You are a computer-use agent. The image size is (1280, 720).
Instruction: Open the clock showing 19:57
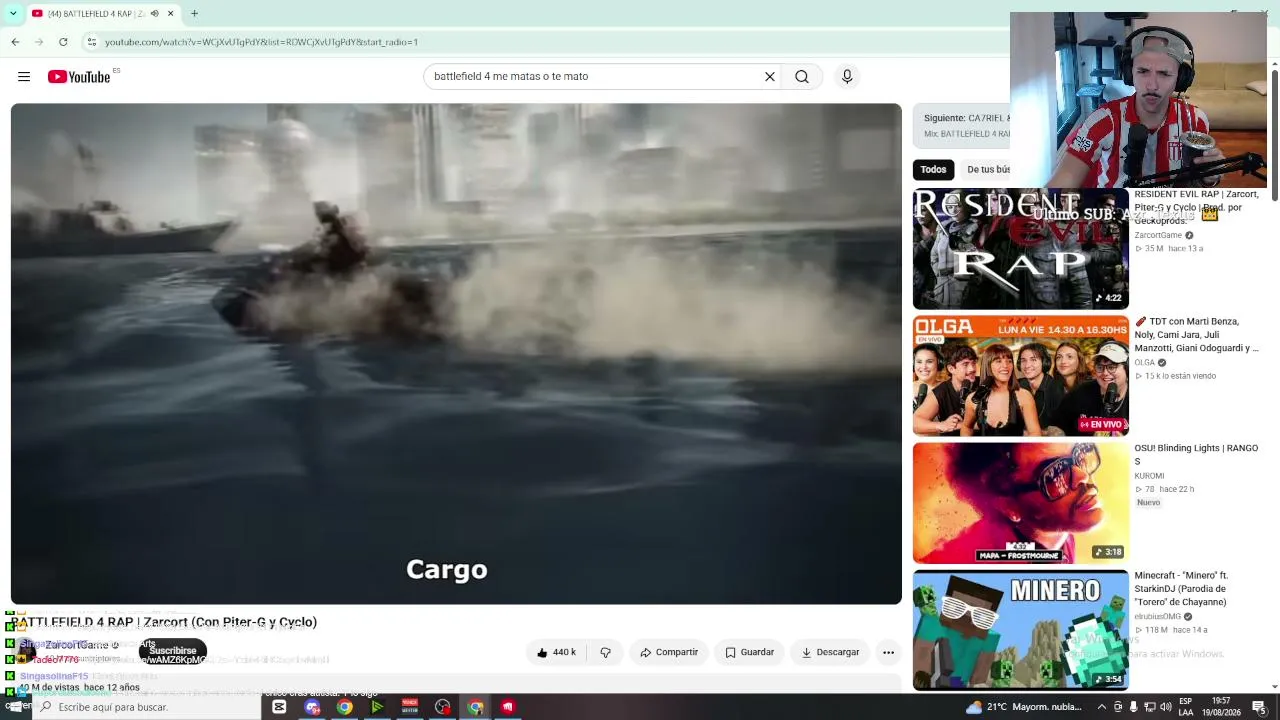(1221, 707)
